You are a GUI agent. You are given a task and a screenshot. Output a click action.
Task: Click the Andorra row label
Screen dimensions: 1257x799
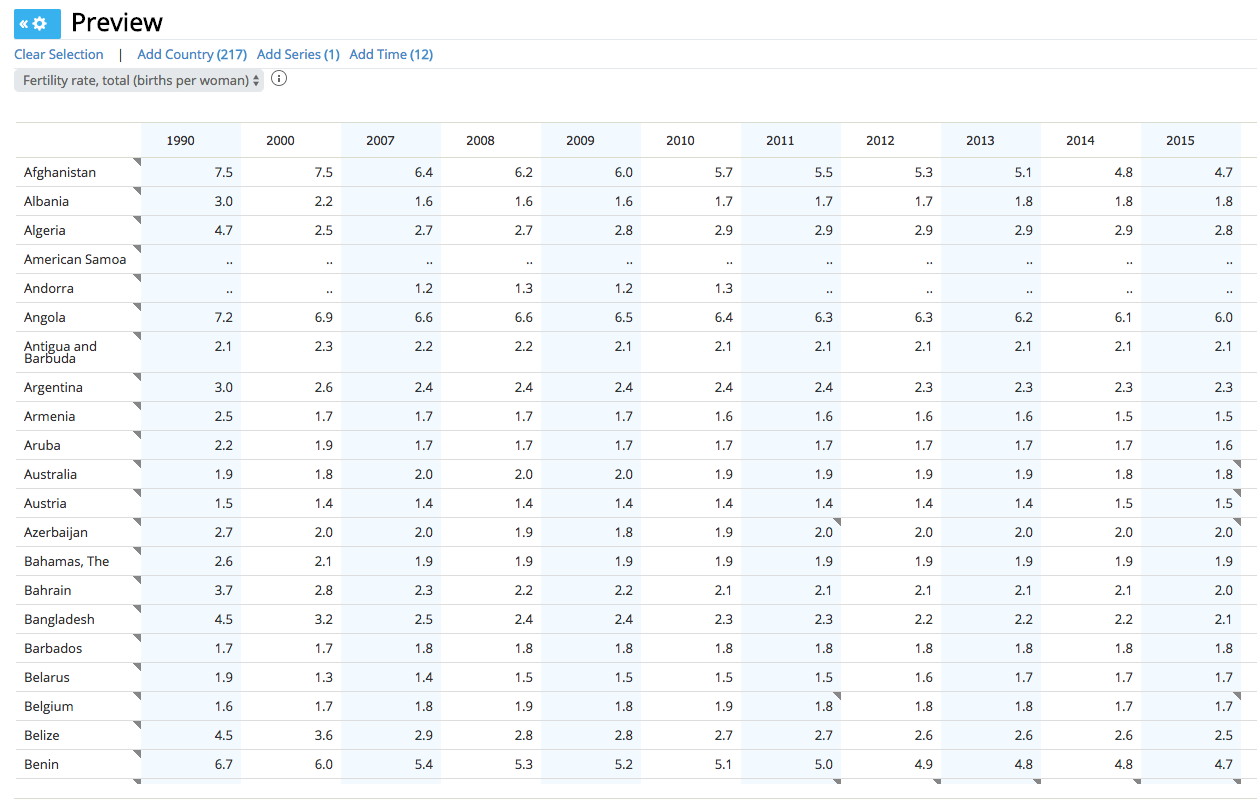49,288
